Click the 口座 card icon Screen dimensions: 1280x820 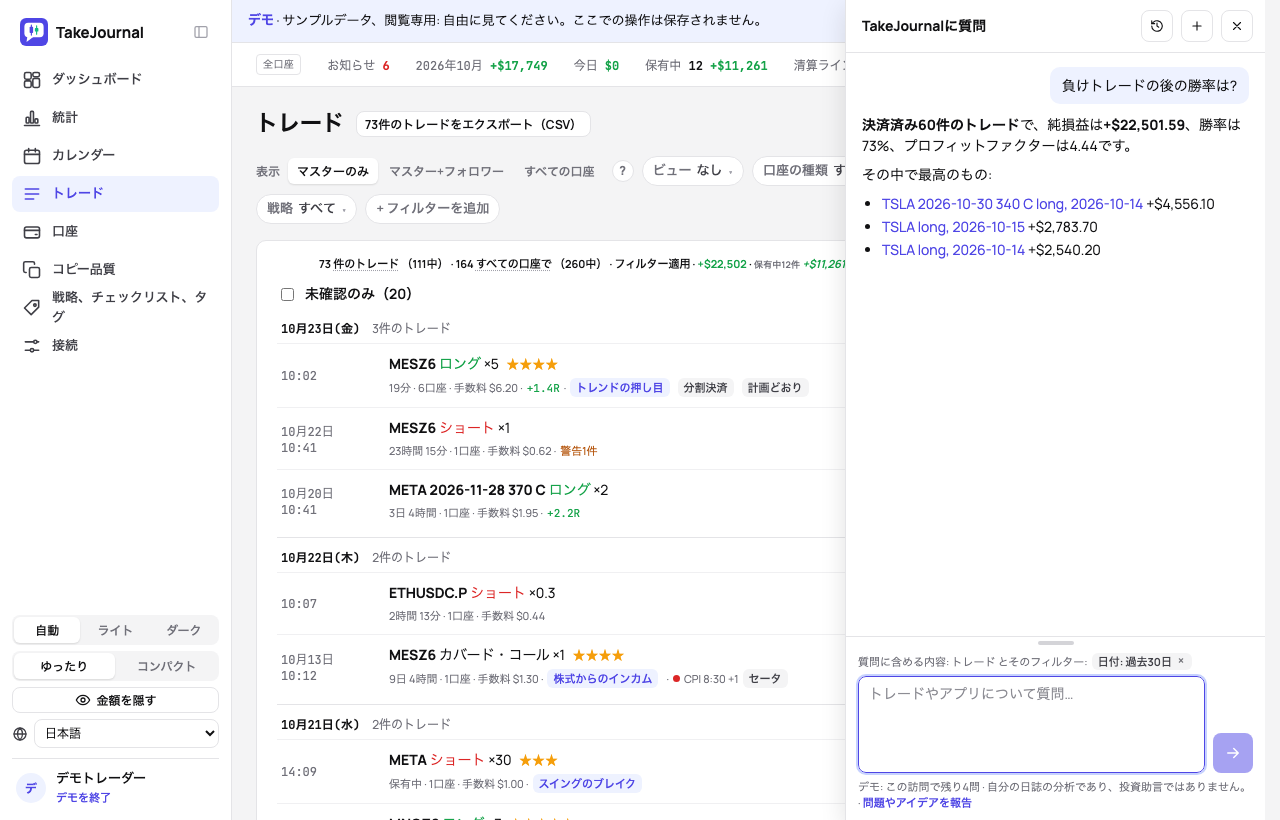[x=32, y=231]
